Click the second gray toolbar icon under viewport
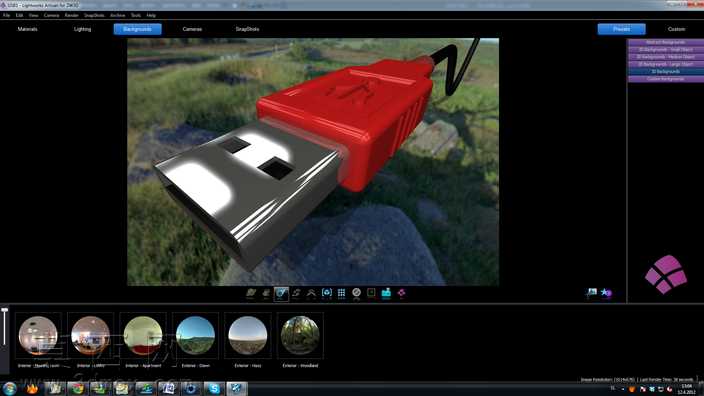 pyautogui.click(x=266, y=293)
